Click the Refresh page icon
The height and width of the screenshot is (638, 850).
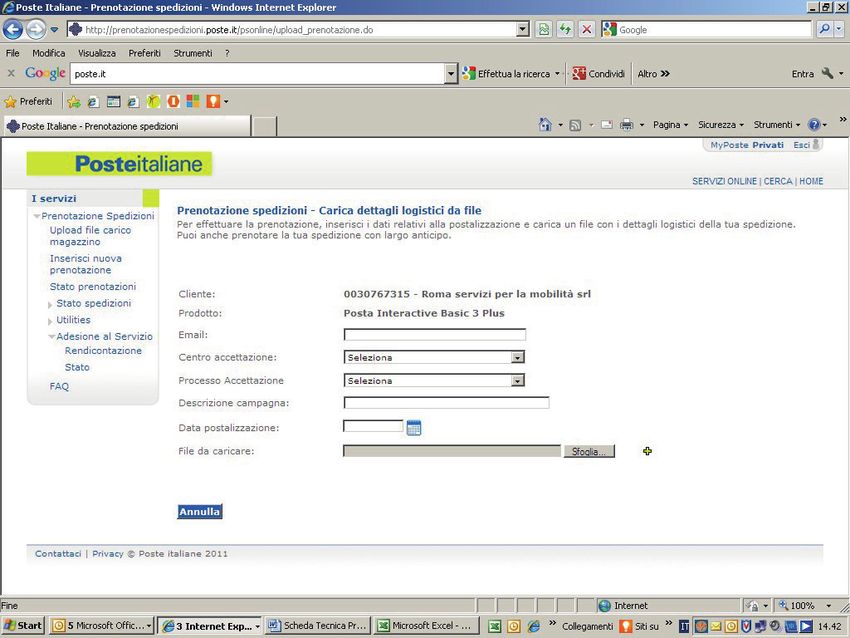click(x=565, y=30)
